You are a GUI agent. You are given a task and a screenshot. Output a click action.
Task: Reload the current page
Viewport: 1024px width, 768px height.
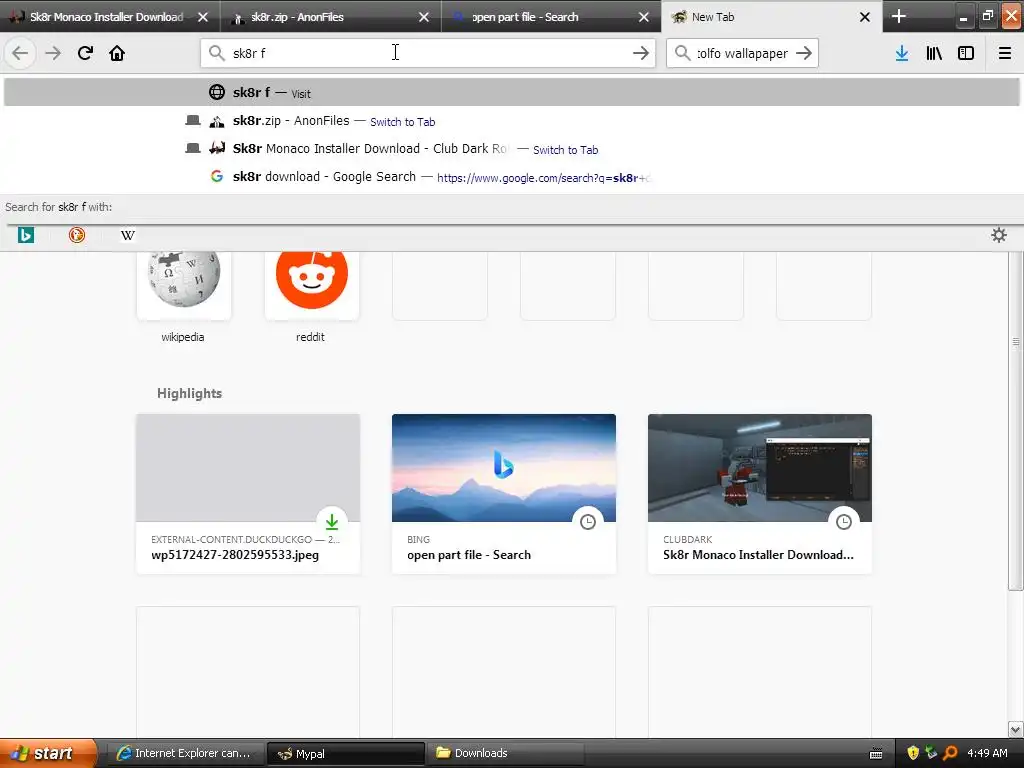coord(85,53)
